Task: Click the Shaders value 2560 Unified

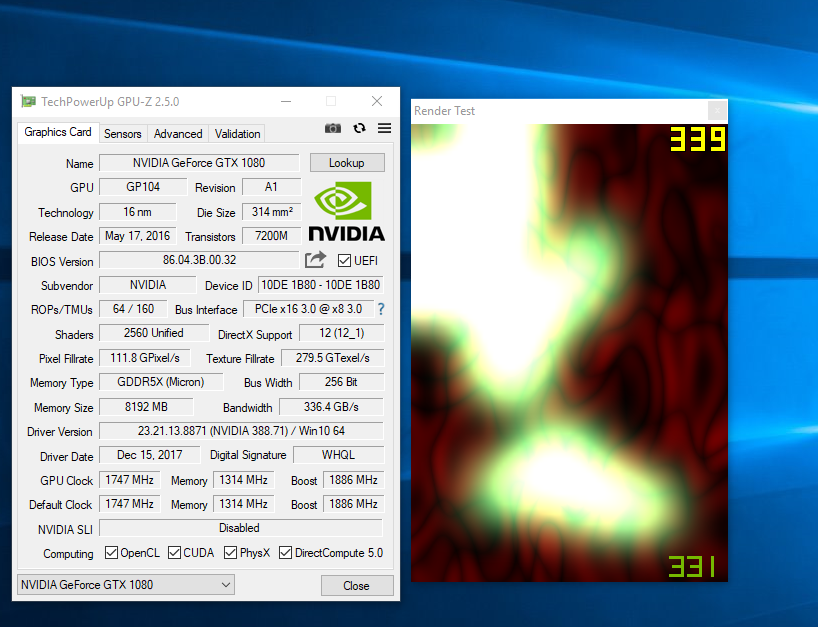Action: [154, 333]
